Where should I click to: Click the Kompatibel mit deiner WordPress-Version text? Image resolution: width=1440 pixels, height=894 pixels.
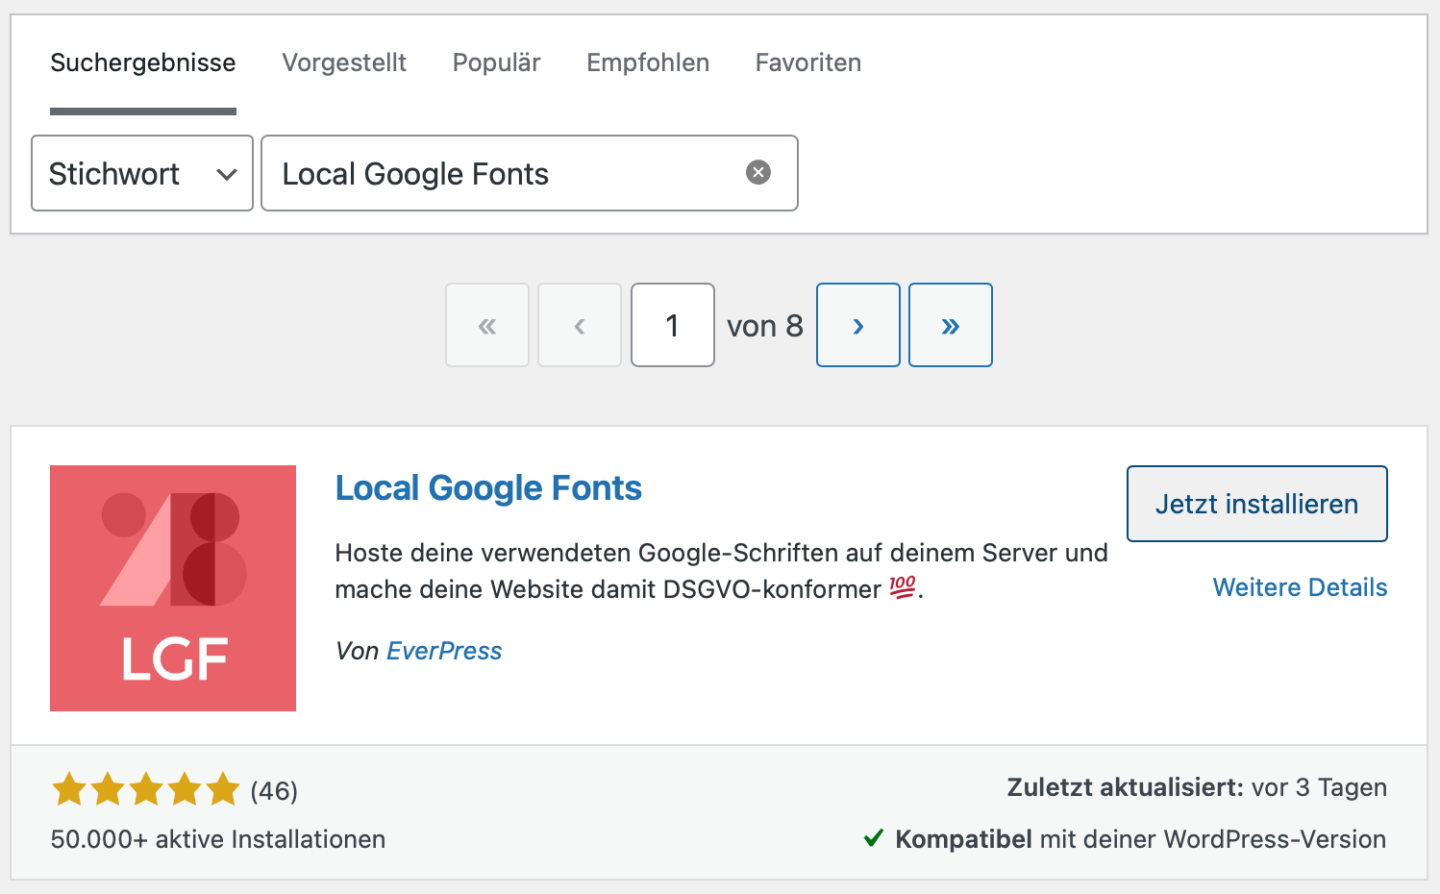1140,839
